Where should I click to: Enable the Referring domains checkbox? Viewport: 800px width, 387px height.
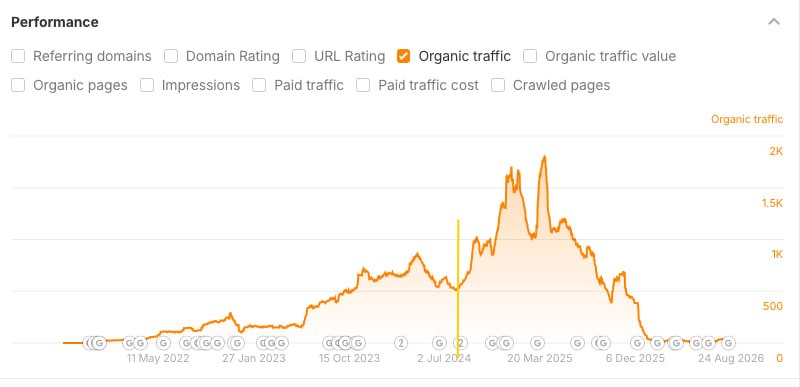coord(18,56)
